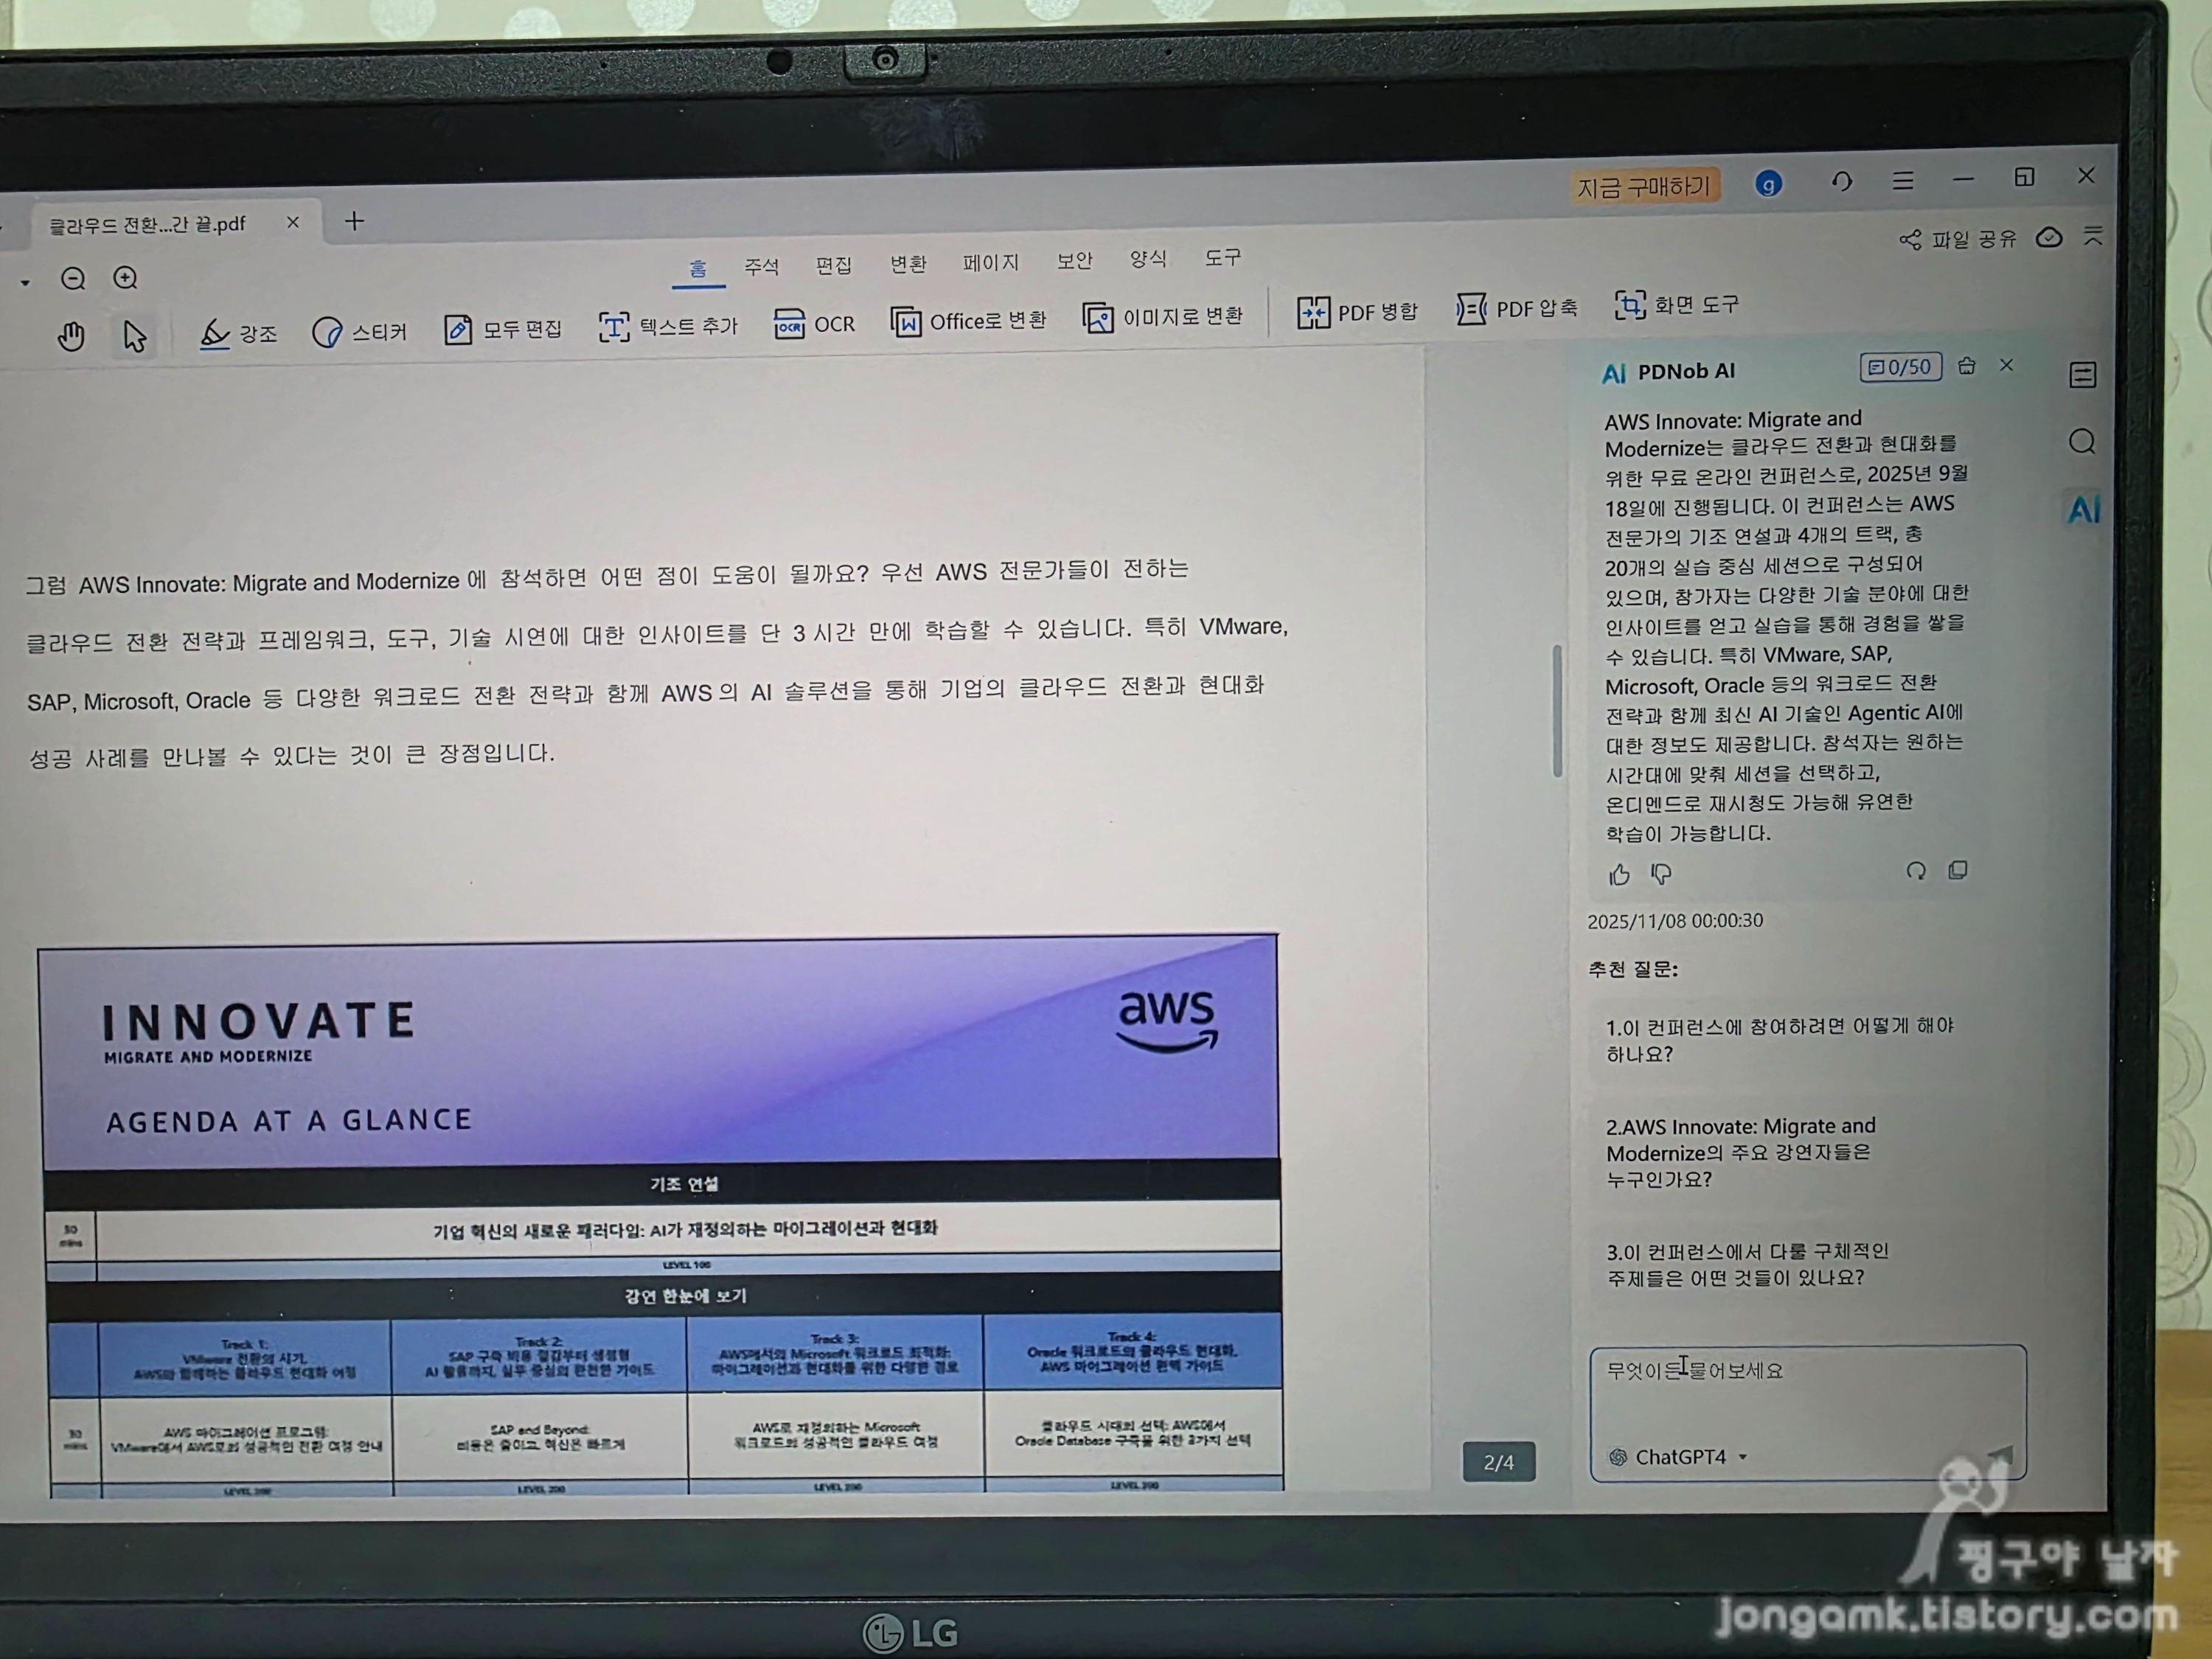This screenshot has width=2212, height=1659.
Task: Click the PDNob AI panel title
Action: pyautogui.click(x=1686, y=372)
